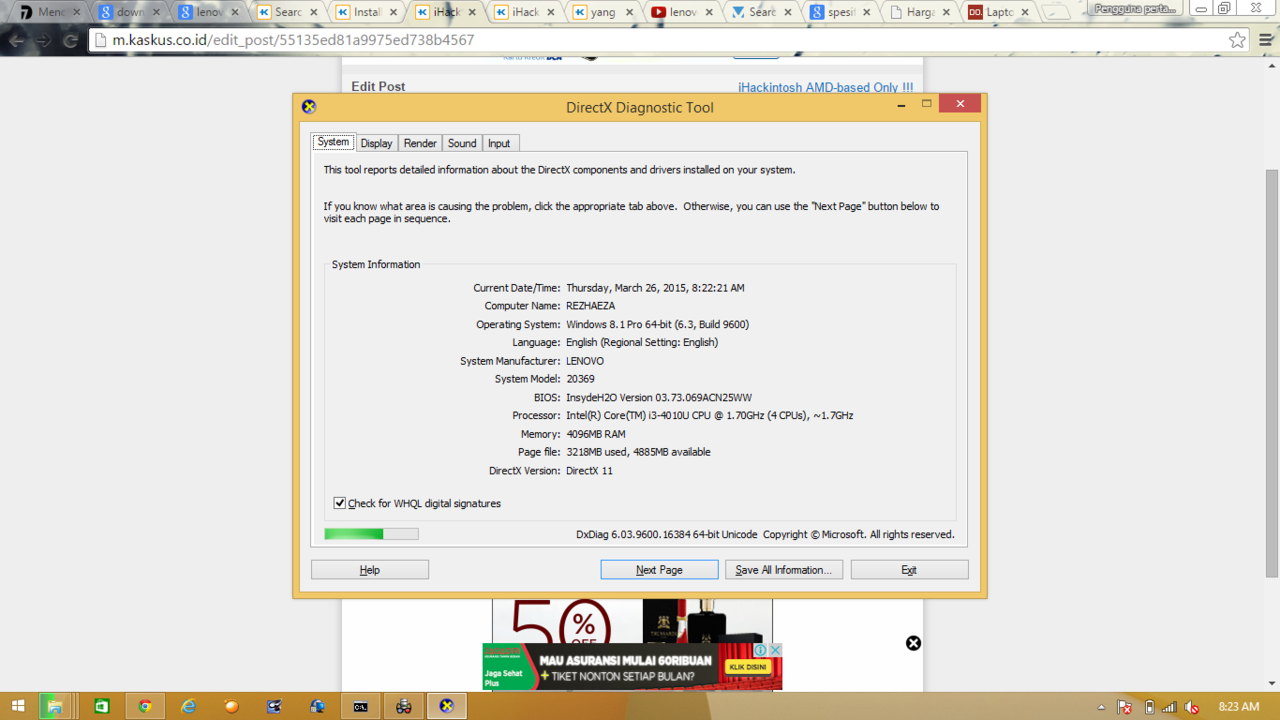
Task: Click the Next Page button
Action: coord(659,570)
